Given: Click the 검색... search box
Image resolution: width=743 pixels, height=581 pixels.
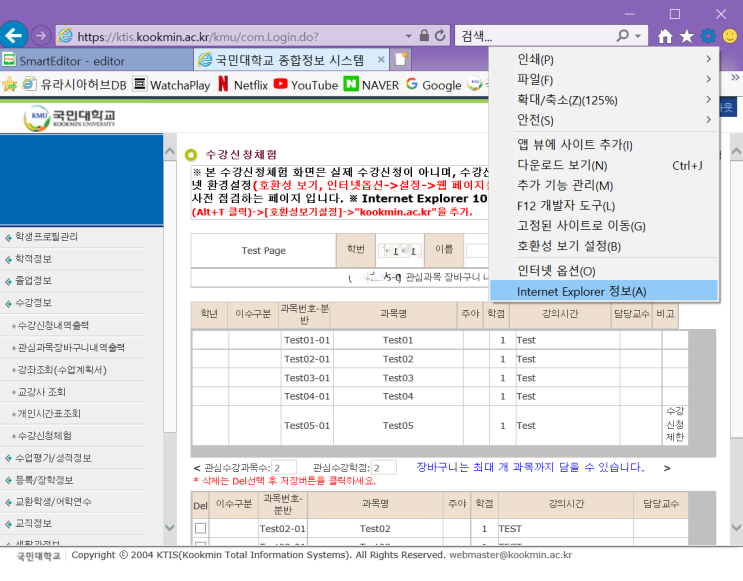Looking at the screenshot, I should (535, 36).
